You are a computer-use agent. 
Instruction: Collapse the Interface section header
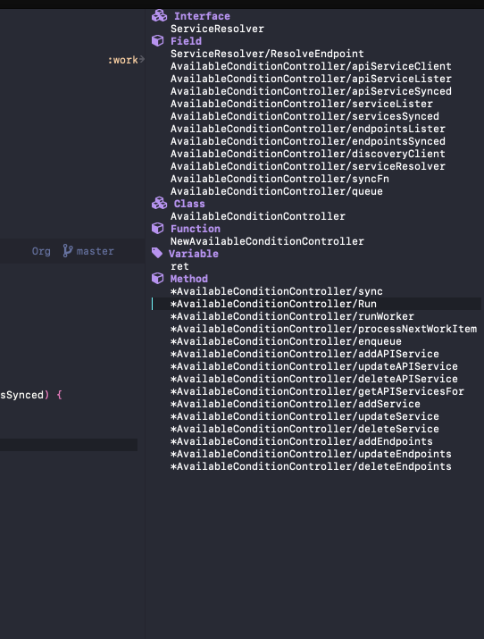coord(202,16)
